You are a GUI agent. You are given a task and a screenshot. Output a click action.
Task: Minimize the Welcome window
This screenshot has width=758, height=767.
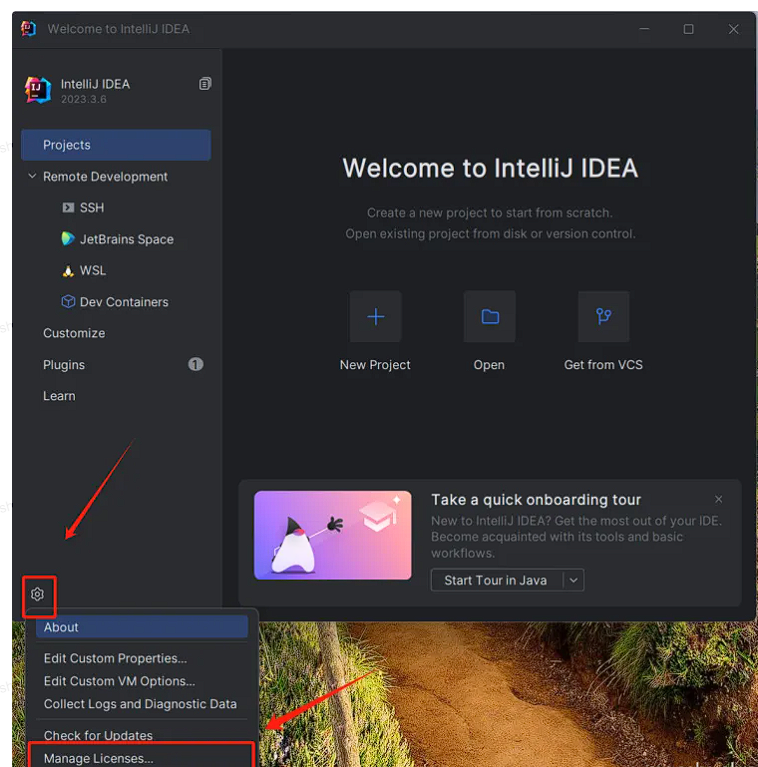(x=645, y=29)
